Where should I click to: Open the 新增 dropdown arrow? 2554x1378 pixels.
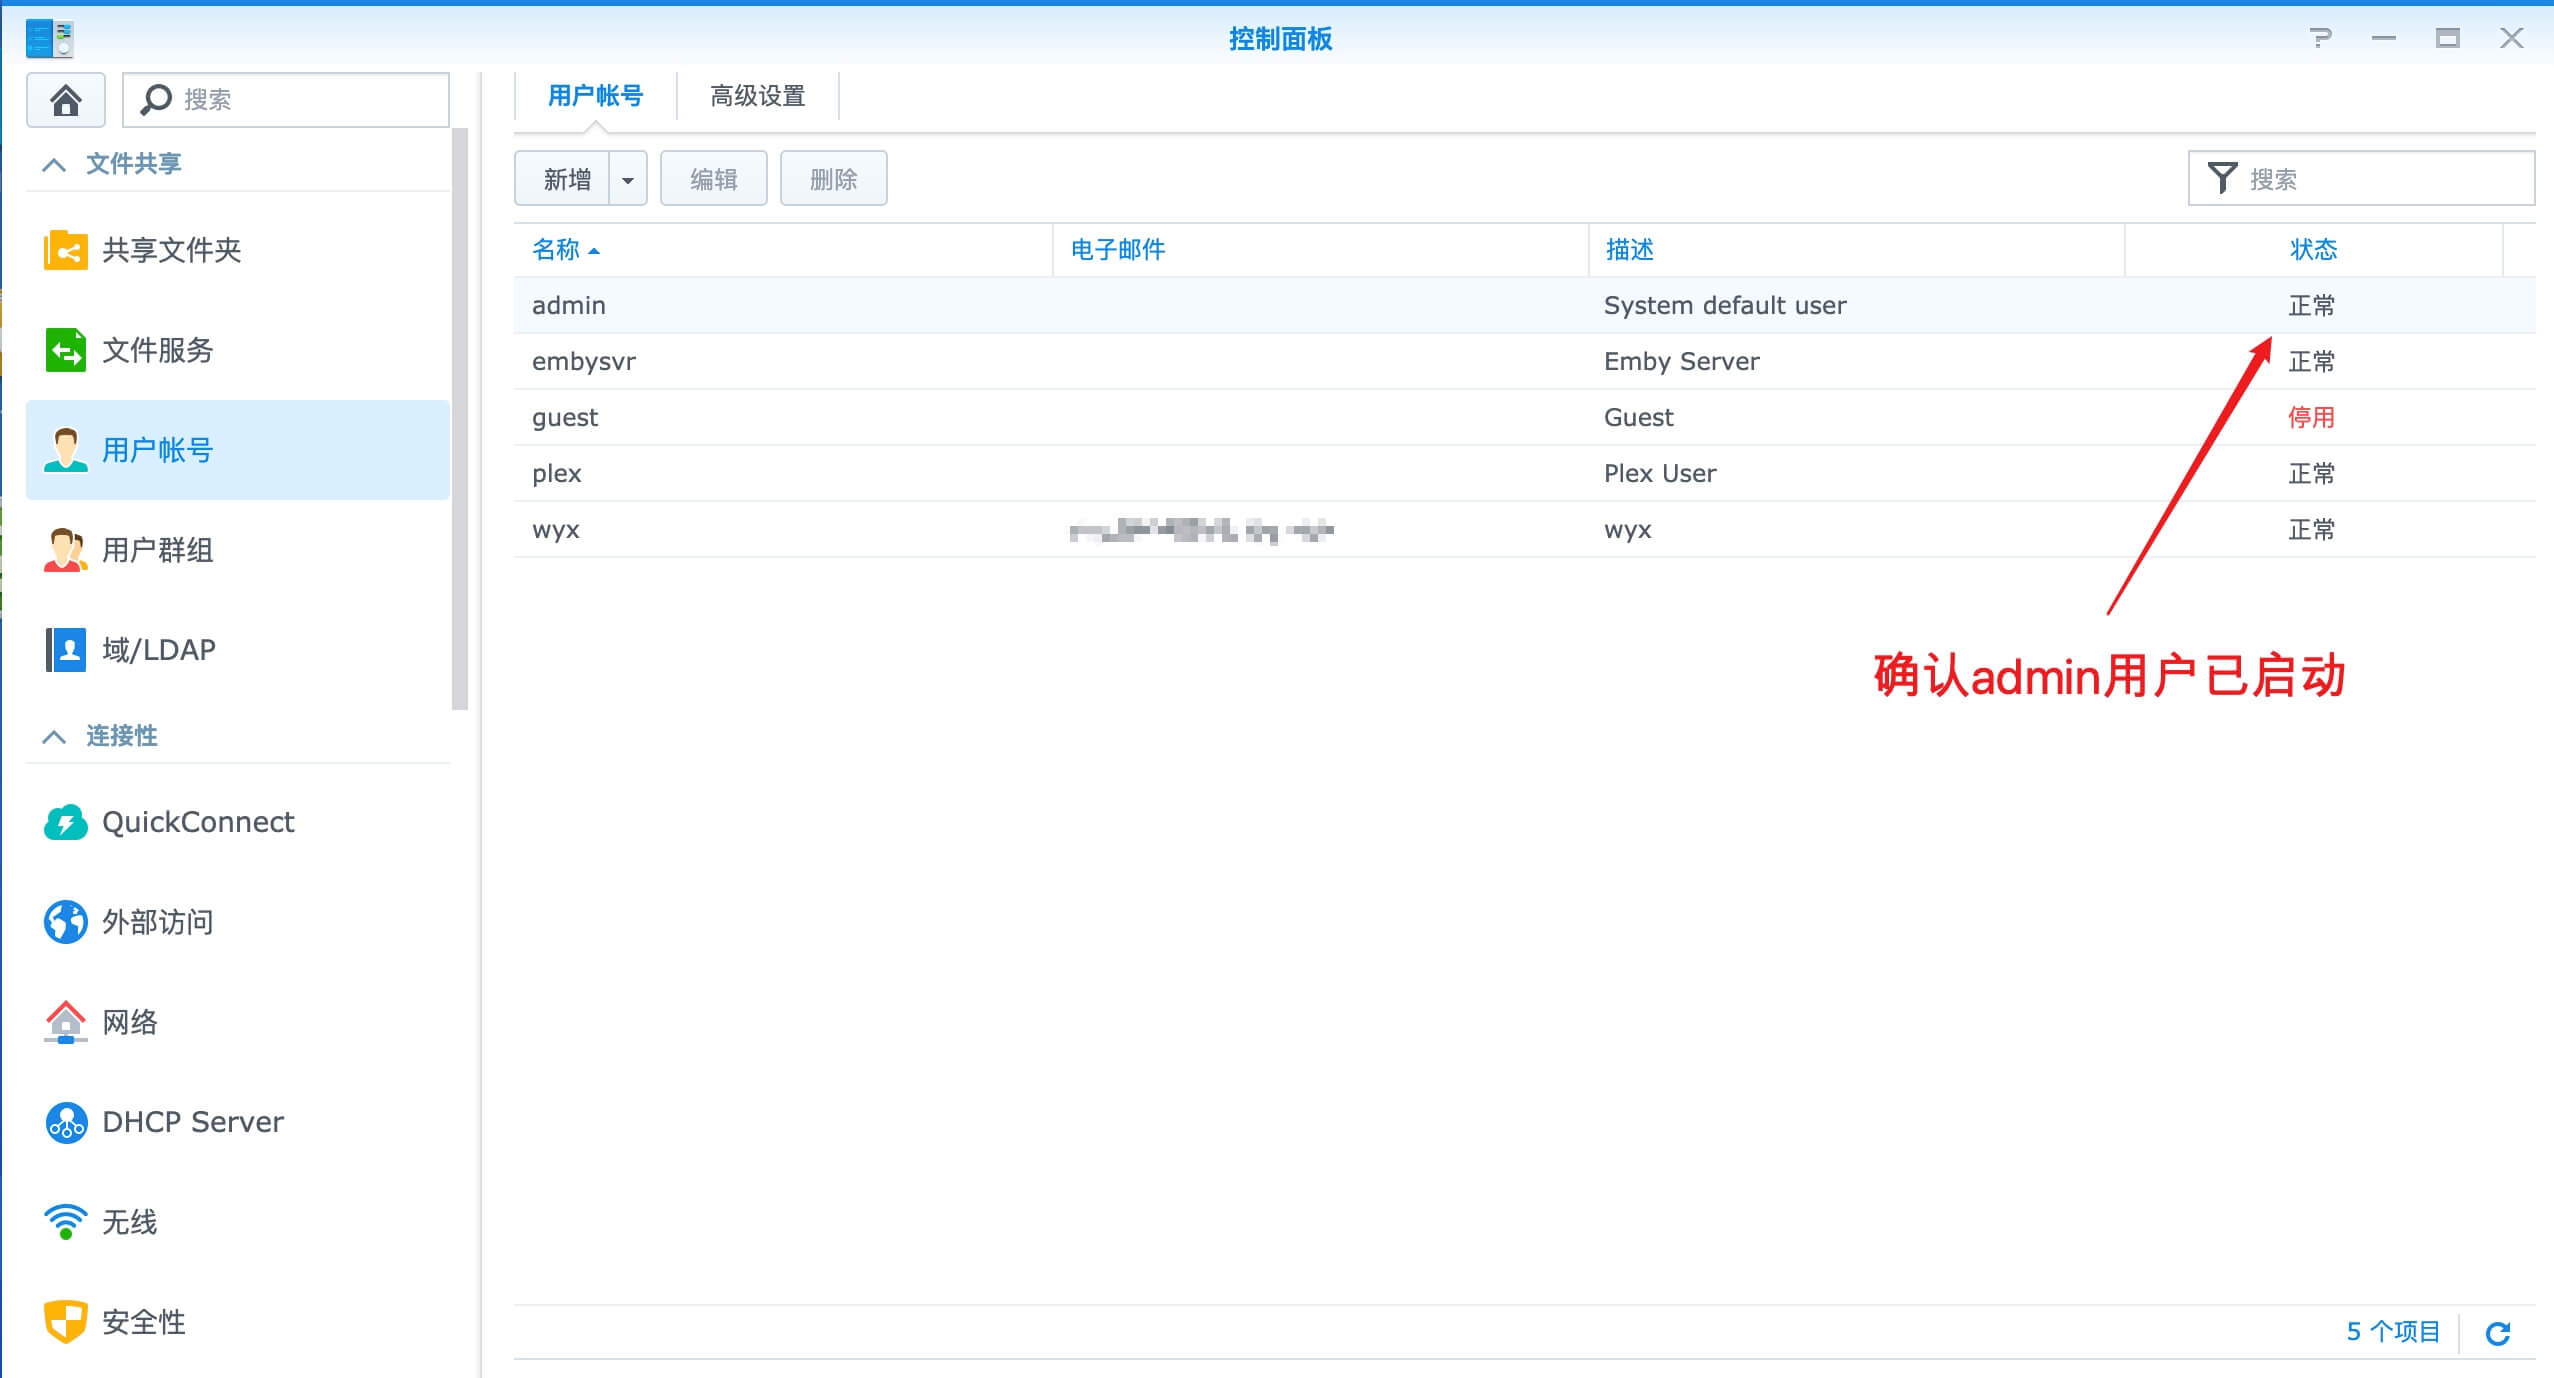point(629,177)
